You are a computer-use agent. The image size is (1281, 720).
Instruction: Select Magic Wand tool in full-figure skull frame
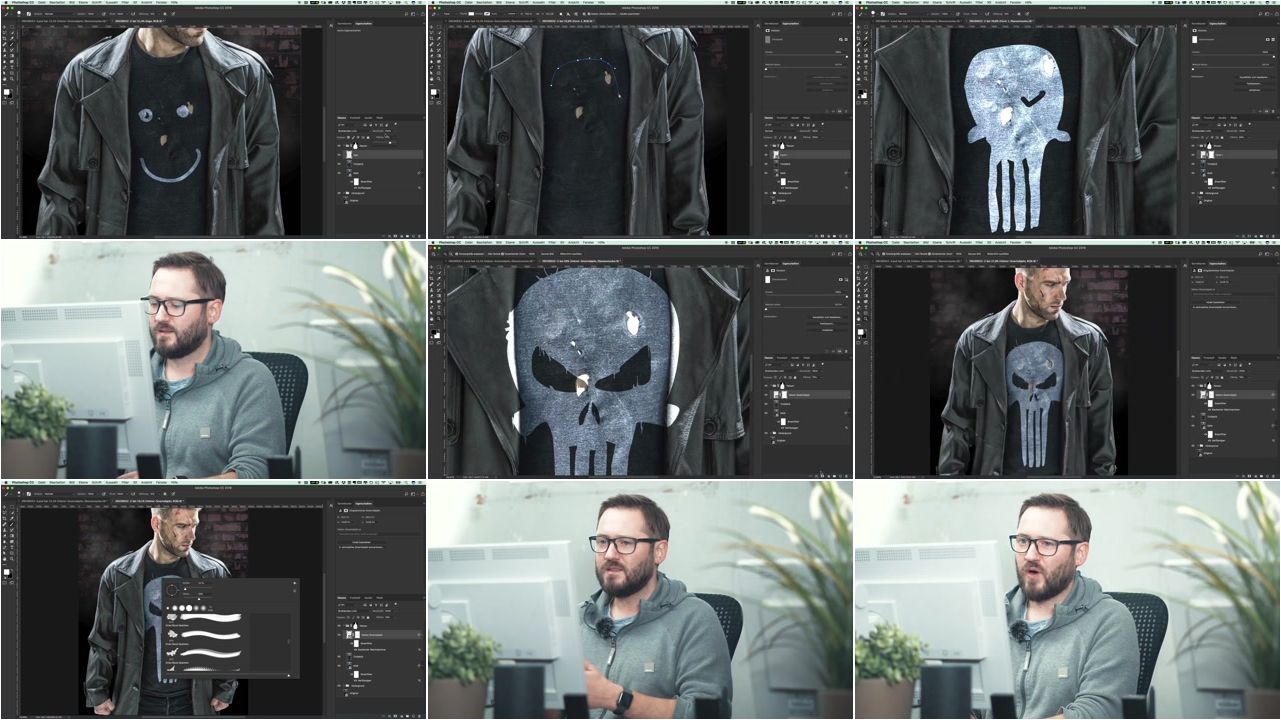[867, 273]
